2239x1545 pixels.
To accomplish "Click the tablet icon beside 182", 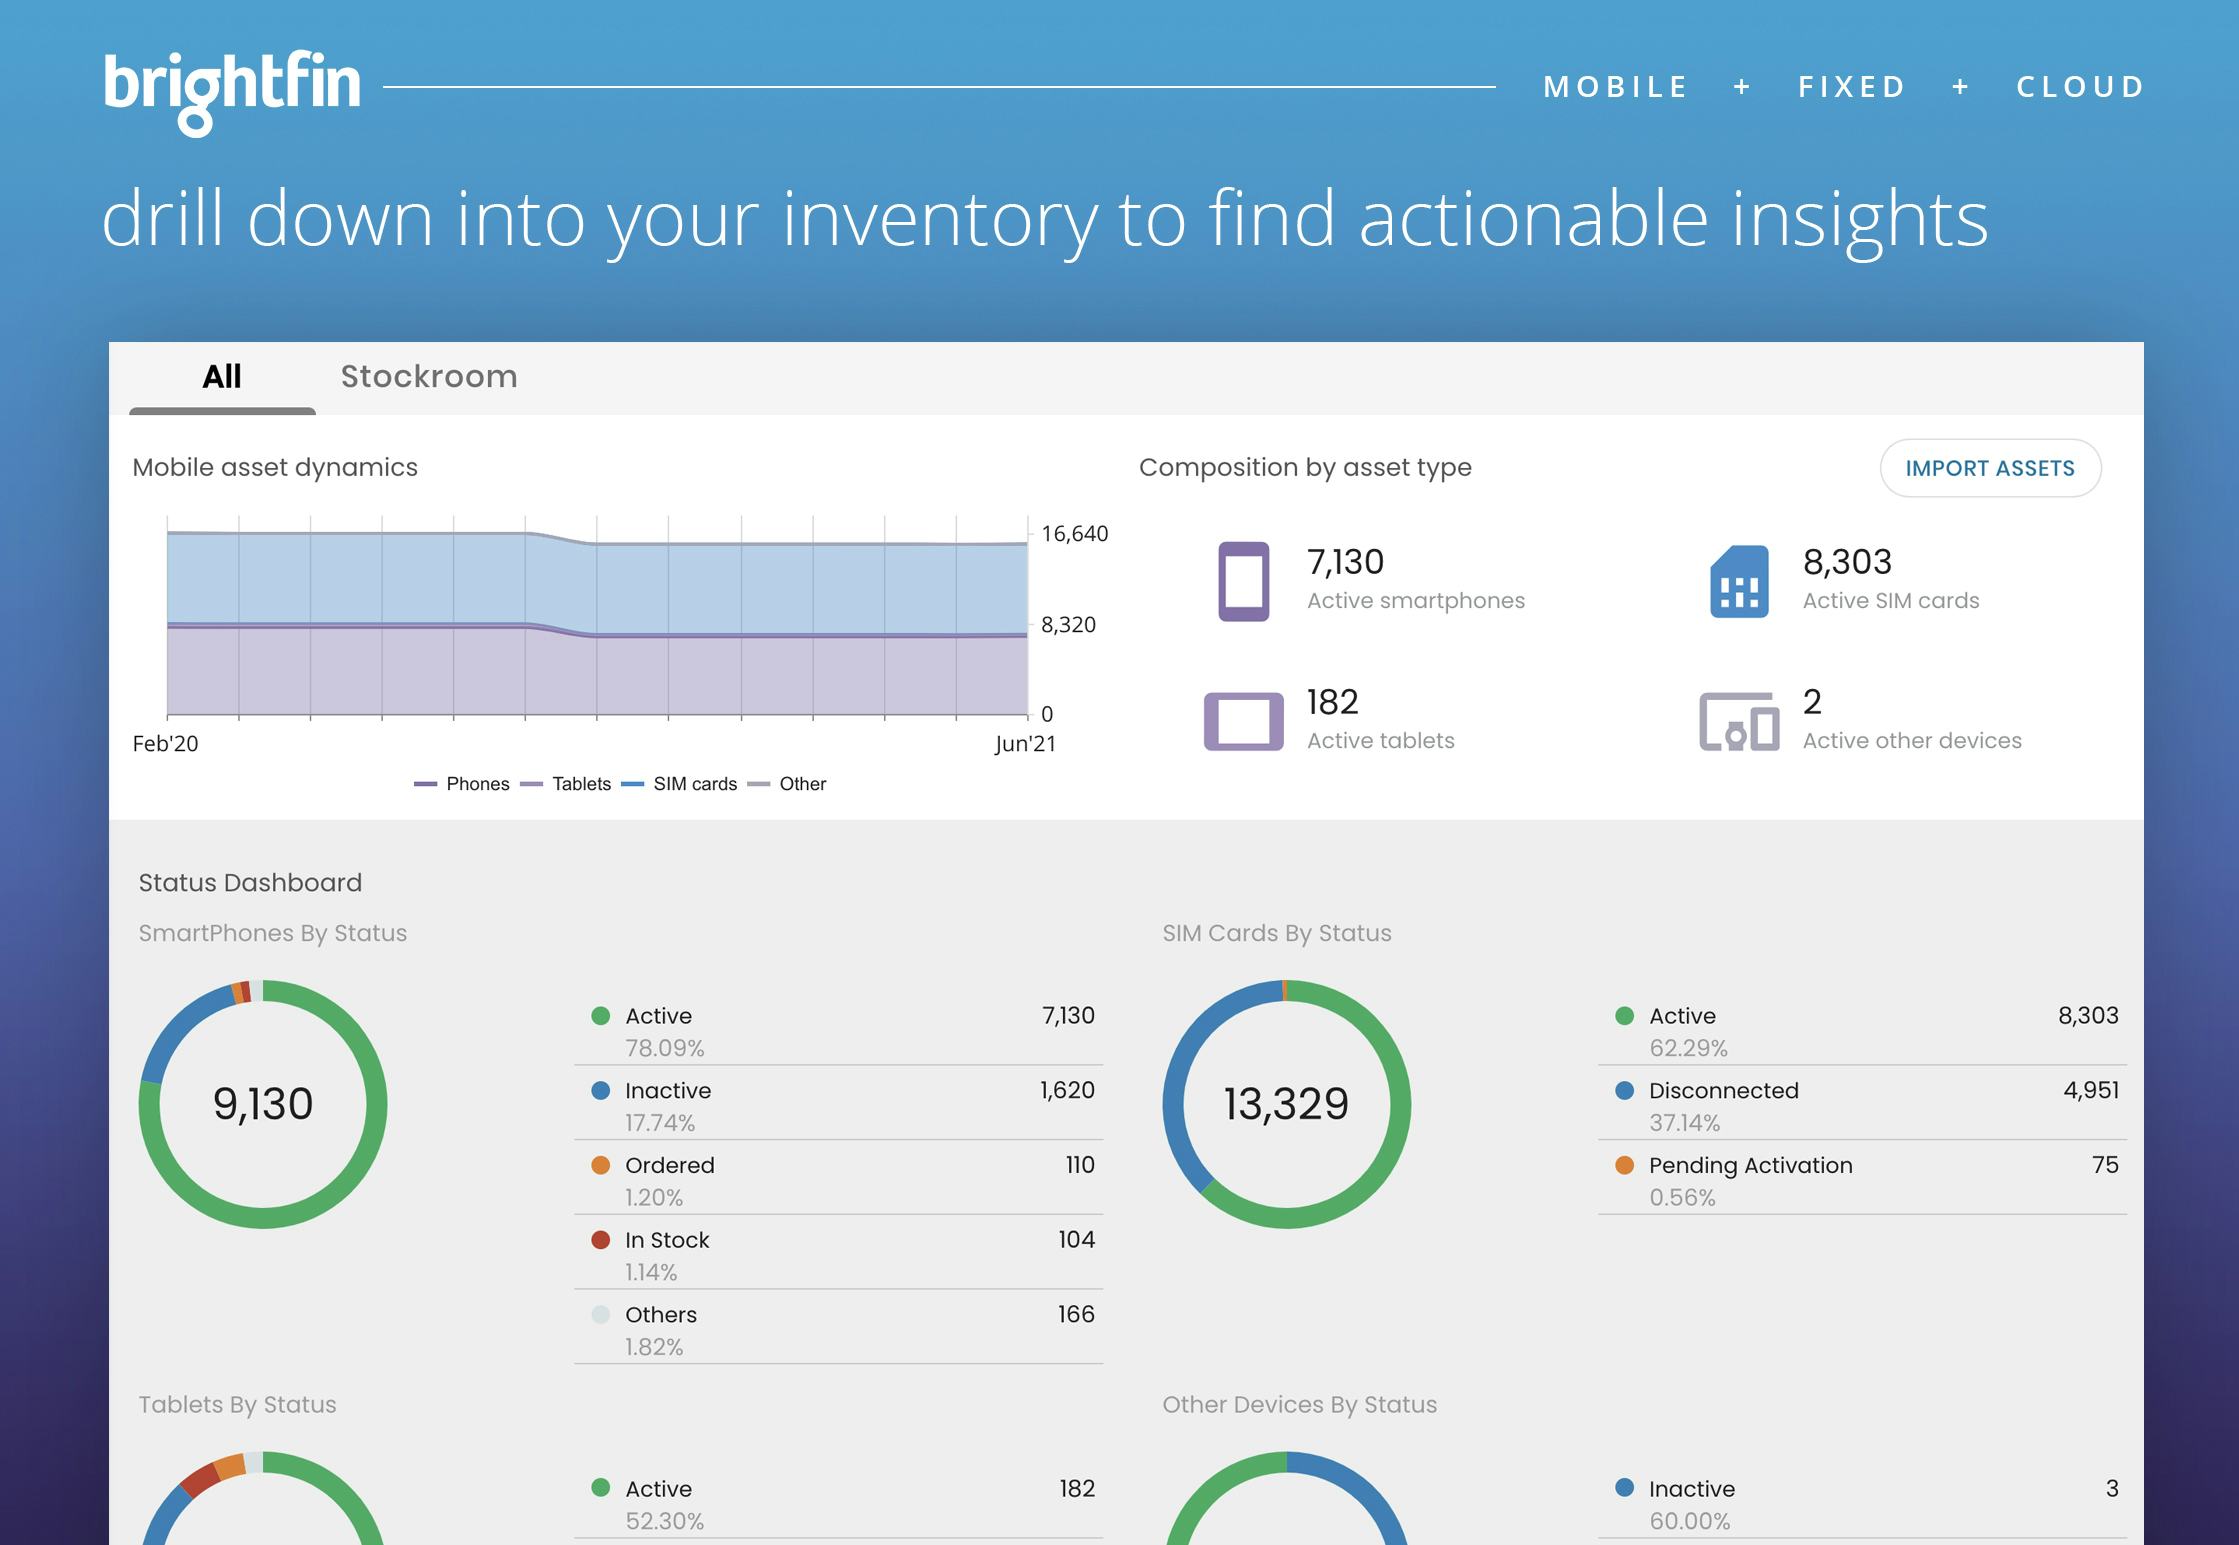I will 1243,721.
